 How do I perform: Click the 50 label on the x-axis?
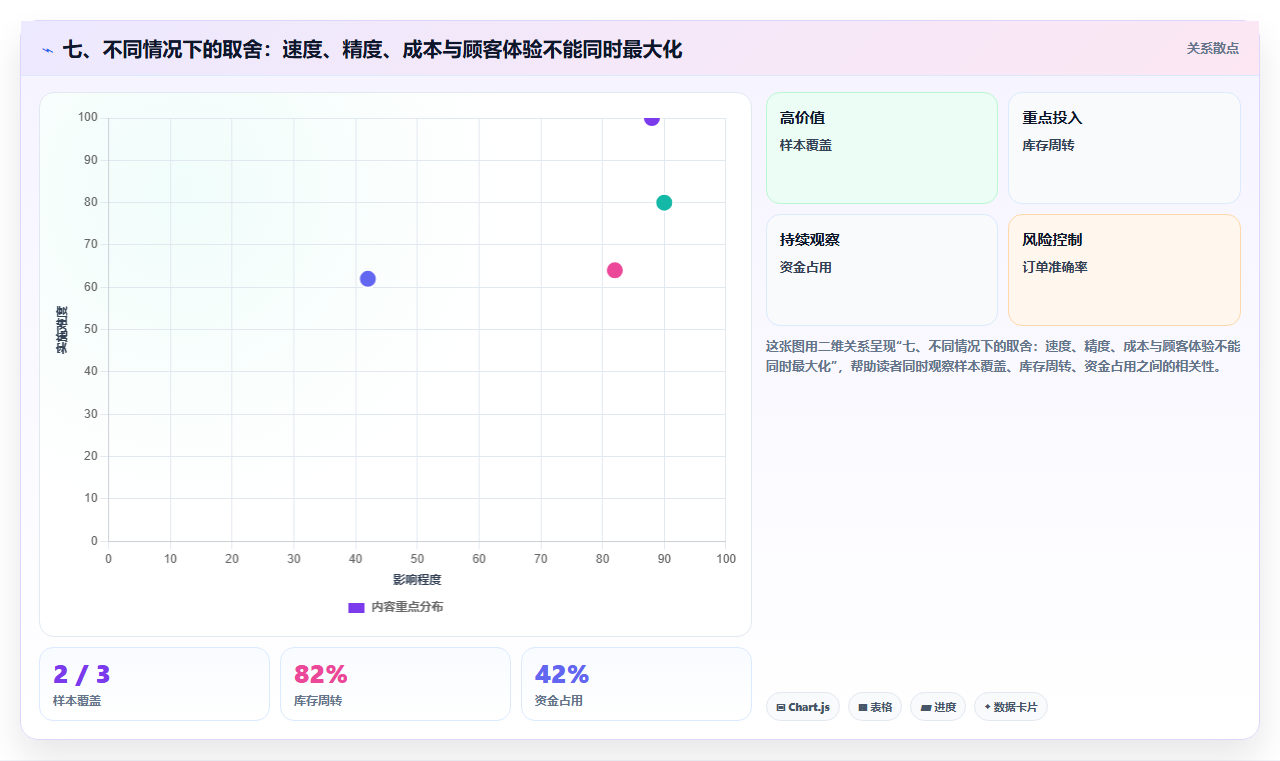click(x=417, y=558)
